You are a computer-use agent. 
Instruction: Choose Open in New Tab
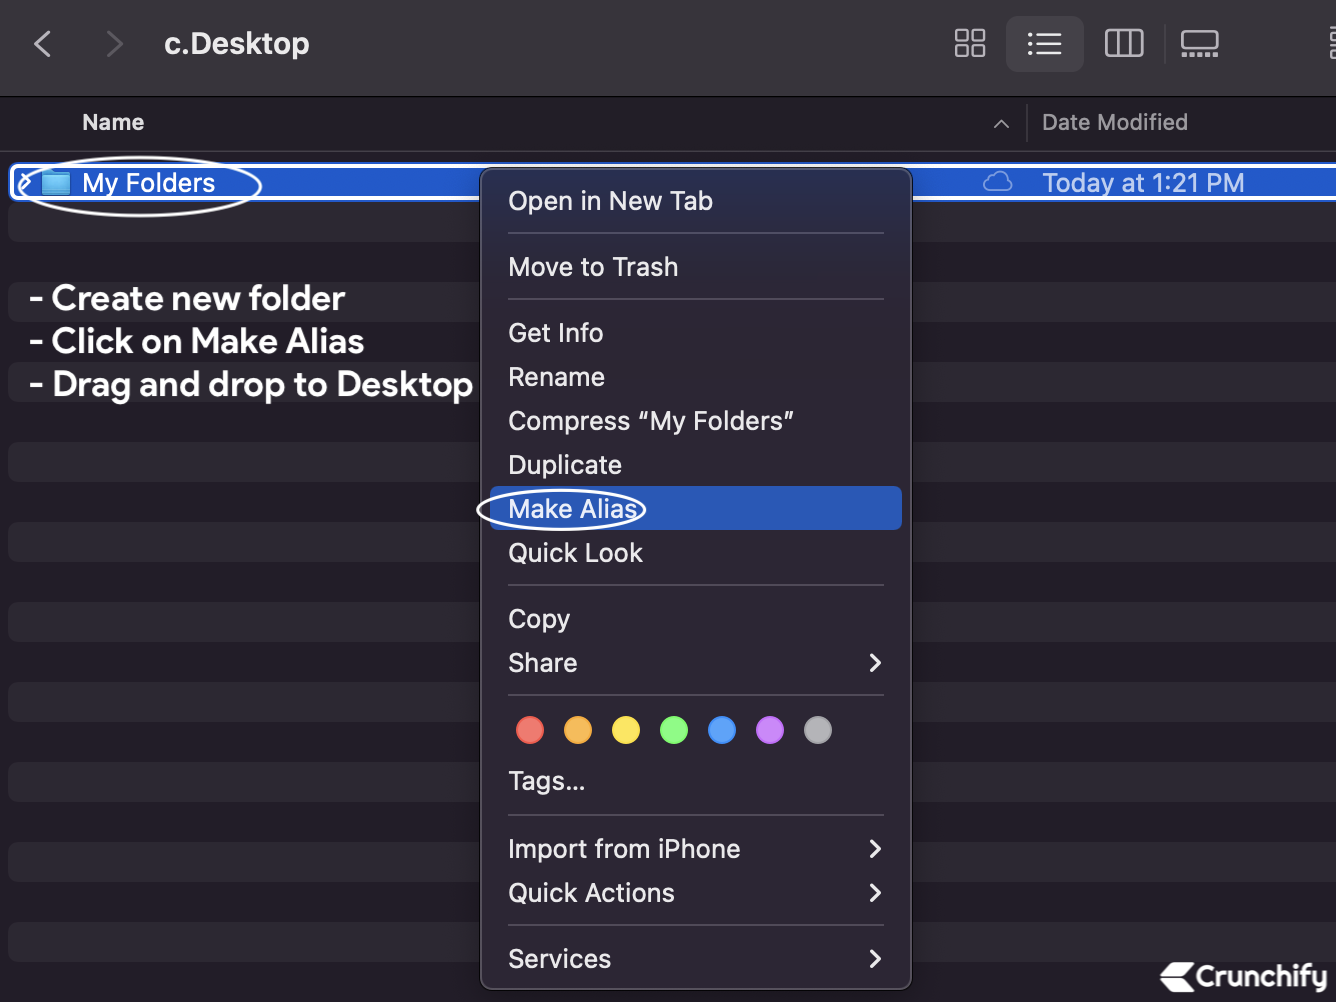coord(696,201)
